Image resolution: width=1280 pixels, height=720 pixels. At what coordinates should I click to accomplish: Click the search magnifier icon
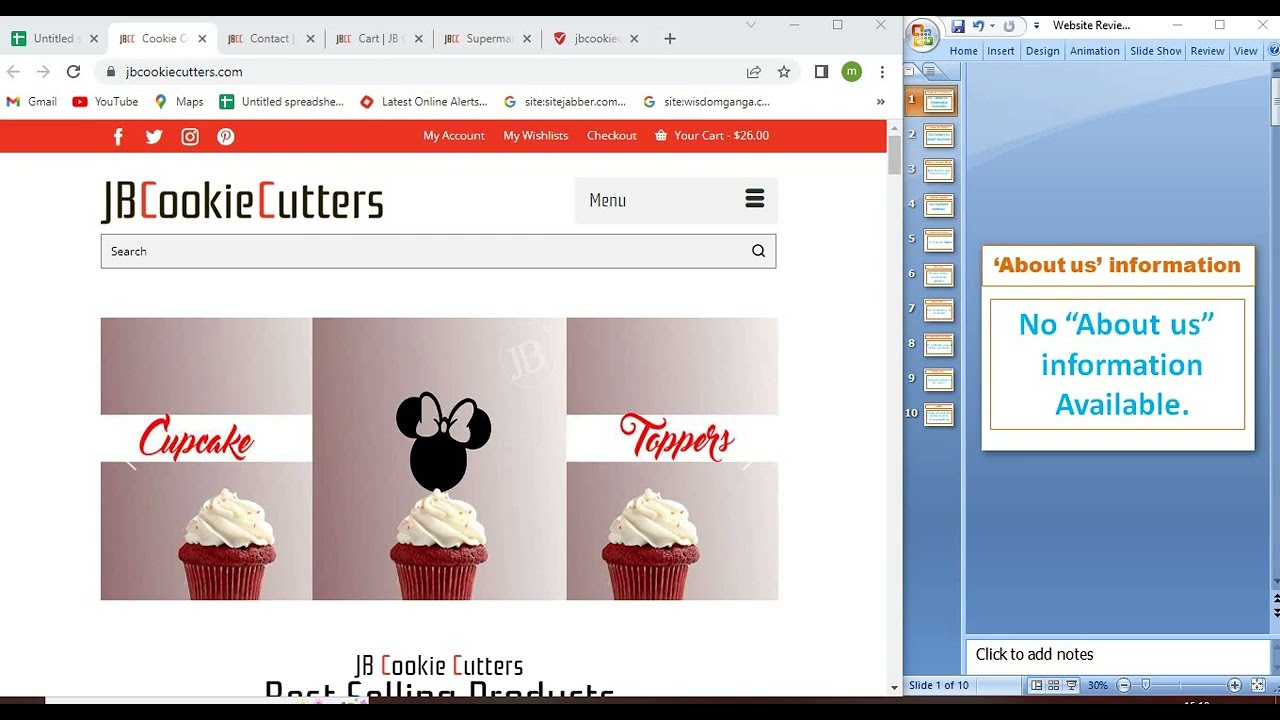tap(758, 252)
